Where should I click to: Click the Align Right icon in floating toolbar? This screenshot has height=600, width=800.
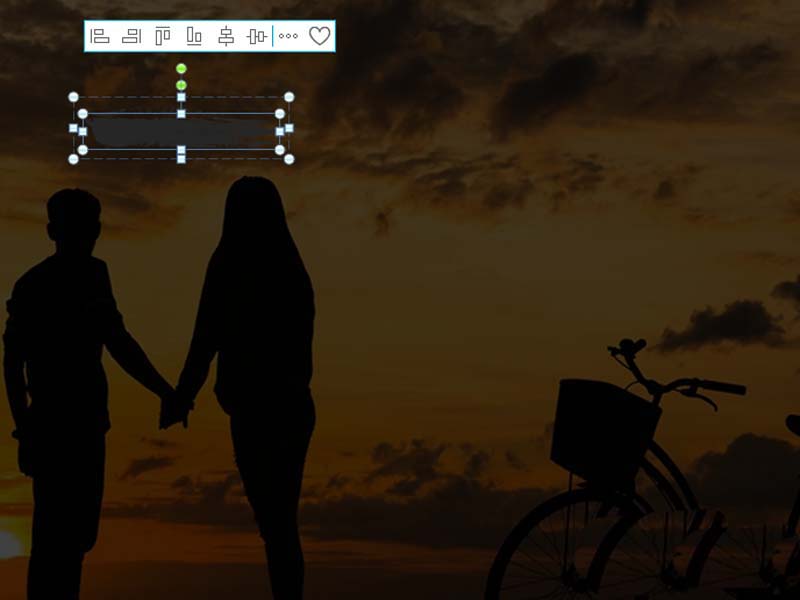[x=131, y=36]
